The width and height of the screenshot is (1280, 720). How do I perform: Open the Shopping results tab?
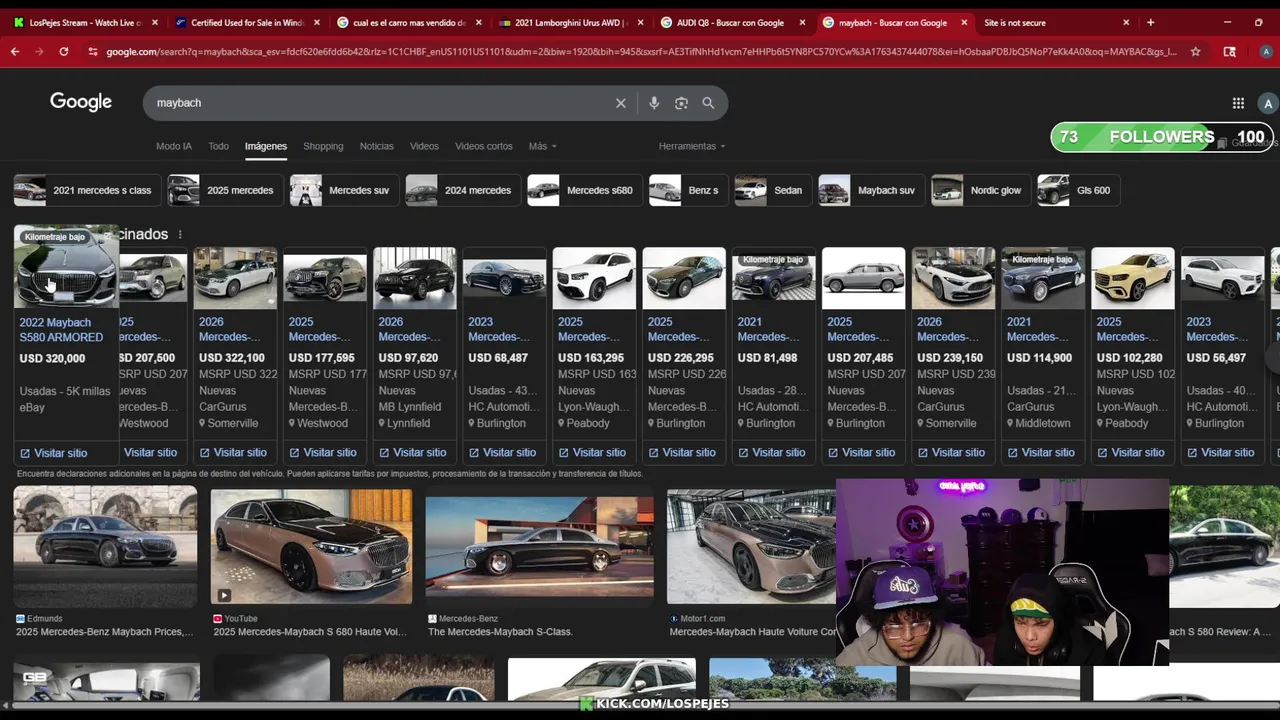coord(323,146)
